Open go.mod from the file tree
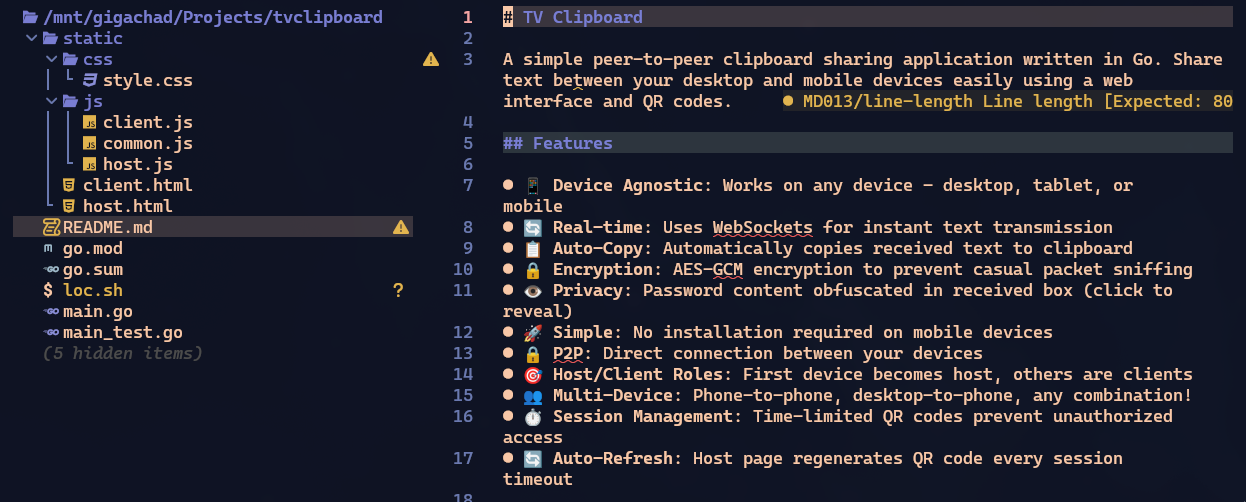 pos(92,248)
